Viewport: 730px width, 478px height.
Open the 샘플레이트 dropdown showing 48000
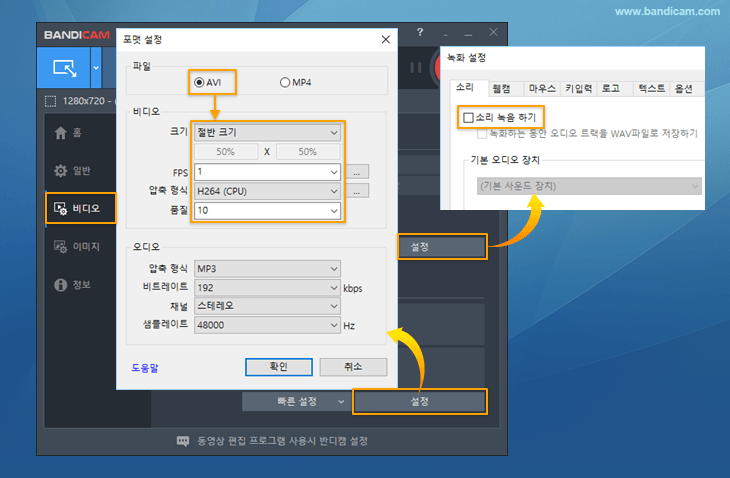[x=267, y=325]
